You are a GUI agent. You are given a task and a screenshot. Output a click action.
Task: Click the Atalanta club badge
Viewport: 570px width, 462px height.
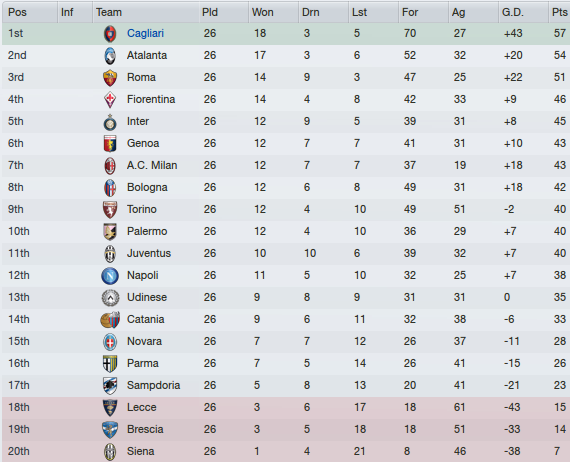click(x=110, y=56)
